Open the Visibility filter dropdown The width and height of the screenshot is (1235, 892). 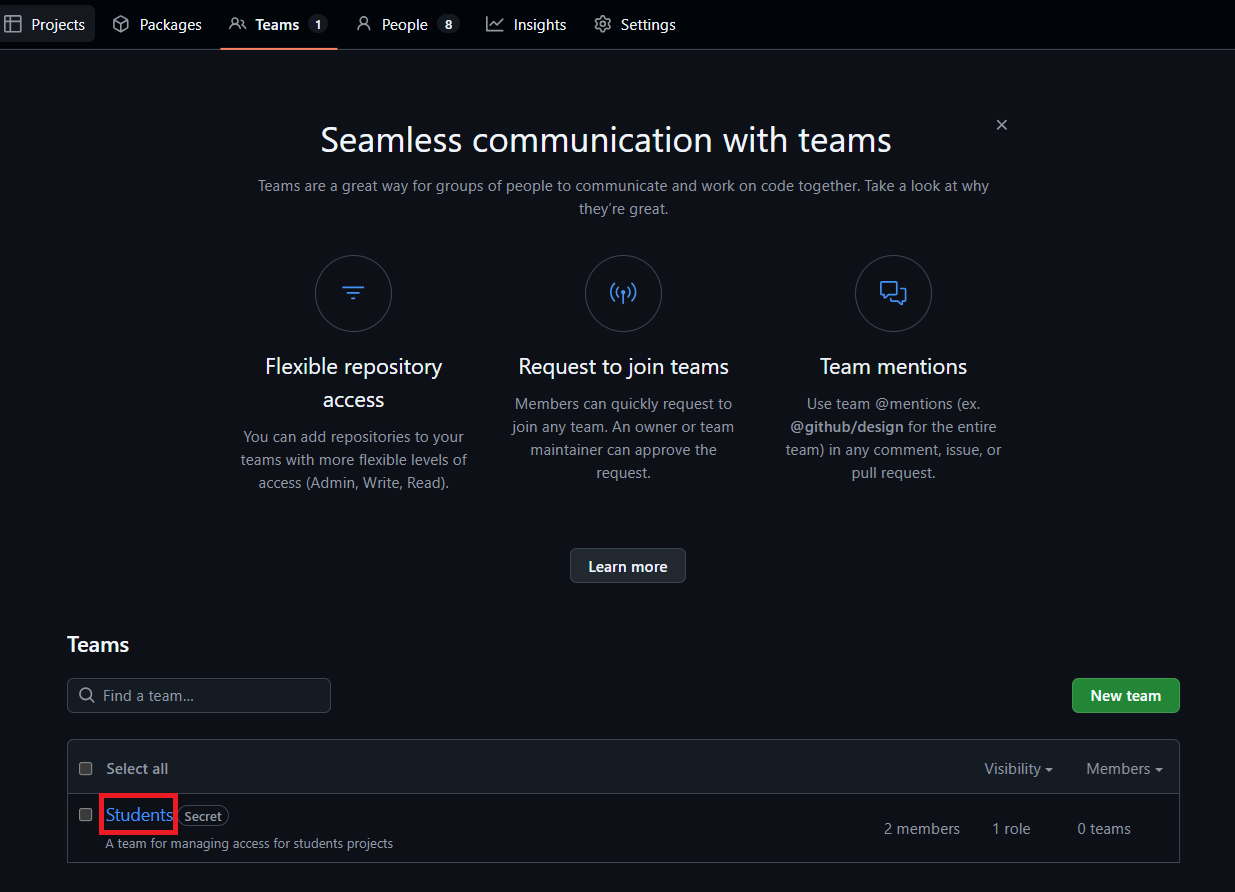point(1018,768)
